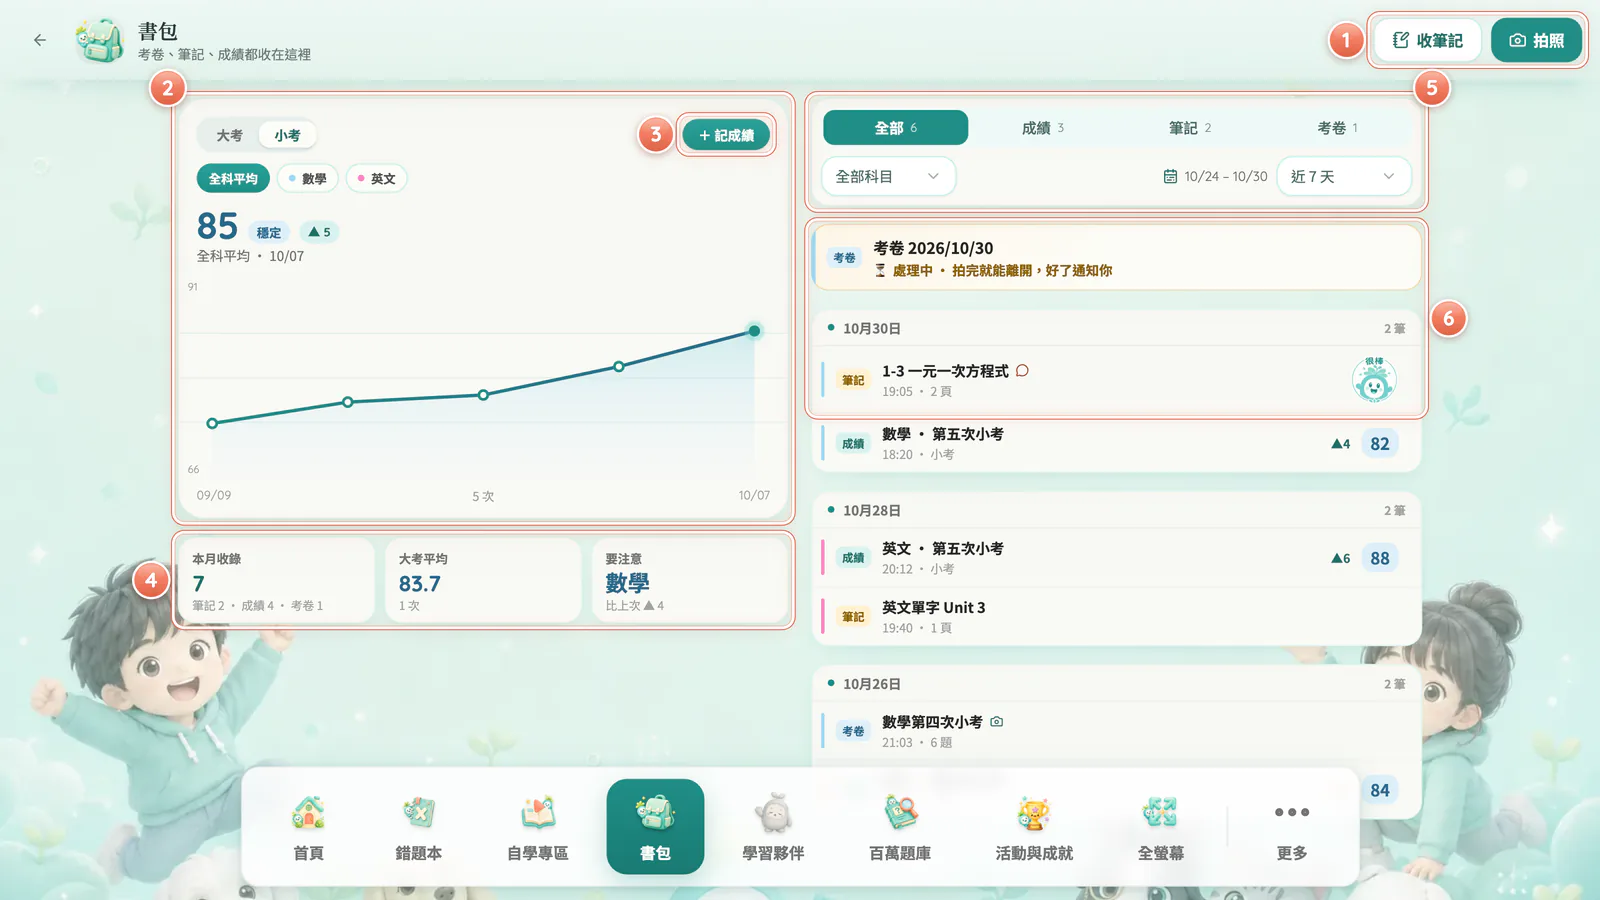Go back with the arrow icon
1600x900 pixels.
click(x=40, y=40)
